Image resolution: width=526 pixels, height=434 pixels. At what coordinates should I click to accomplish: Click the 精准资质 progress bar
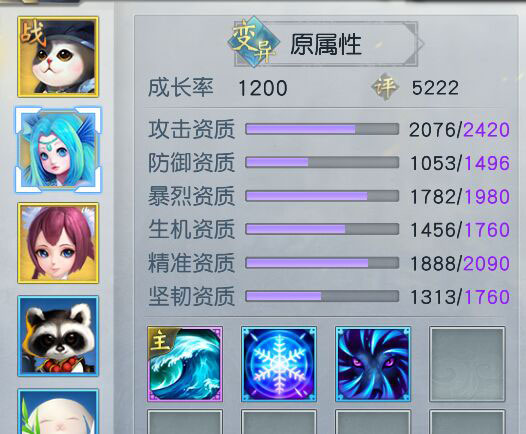pos(322,263)
